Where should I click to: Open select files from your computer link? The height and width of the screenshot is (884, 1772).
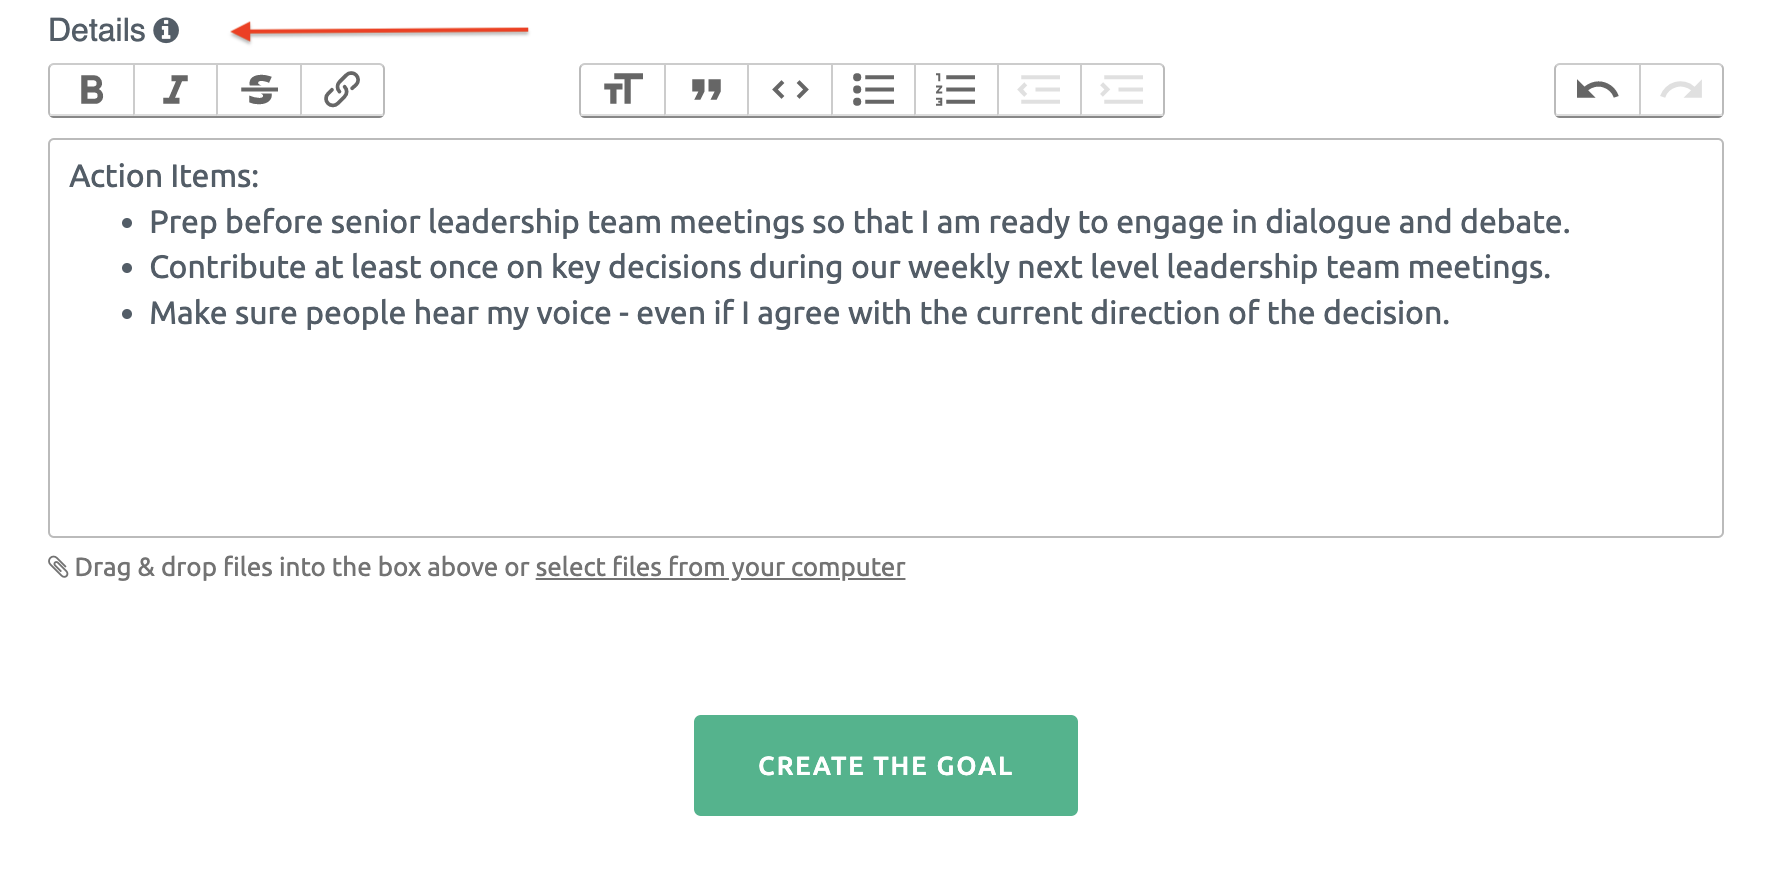click(720, 567)
